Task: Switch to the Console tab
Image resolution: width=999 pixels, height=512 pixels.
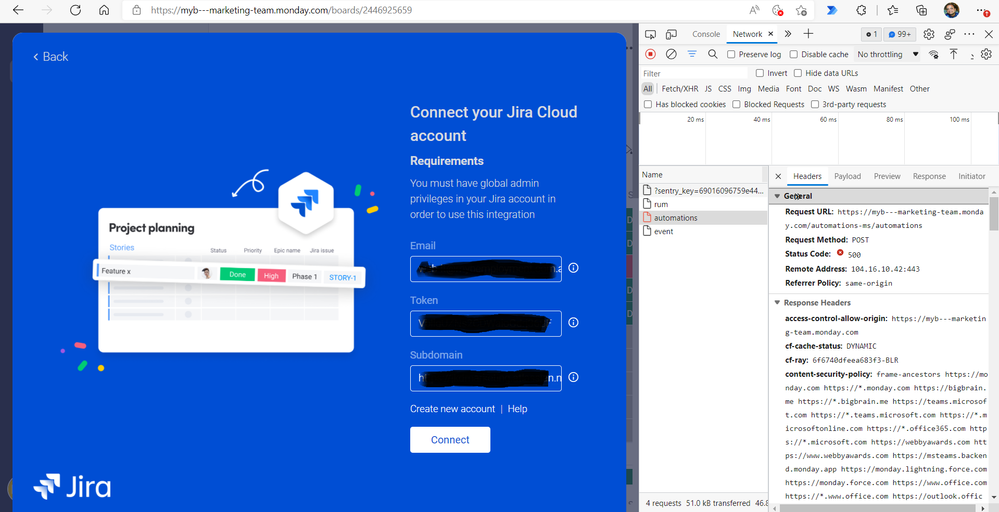Action: 706,34
